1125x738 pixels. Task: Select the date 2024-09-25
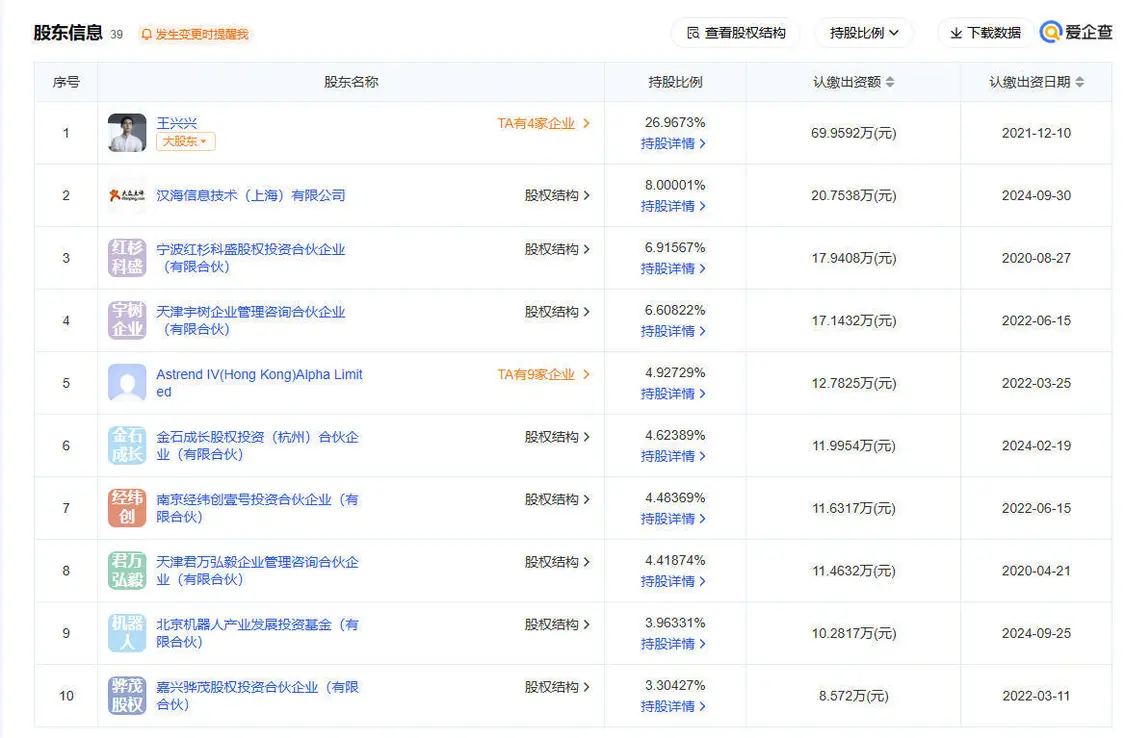(1036, 633)
